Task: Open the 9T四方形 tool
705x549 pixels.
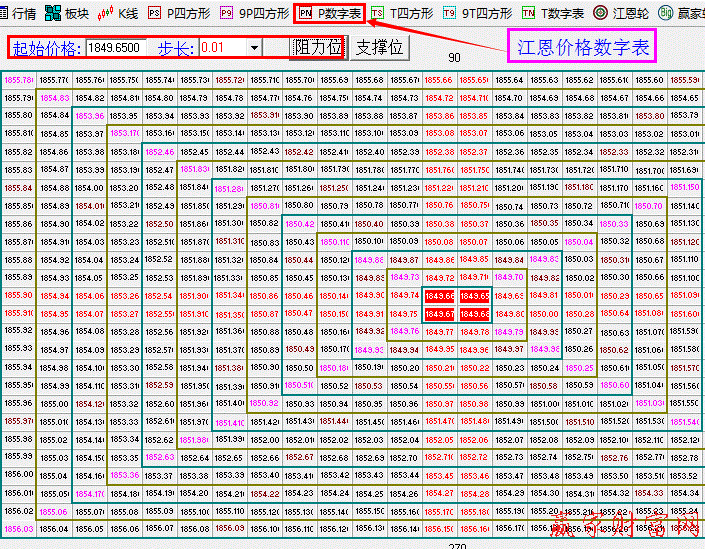Action: coord(478,13)
